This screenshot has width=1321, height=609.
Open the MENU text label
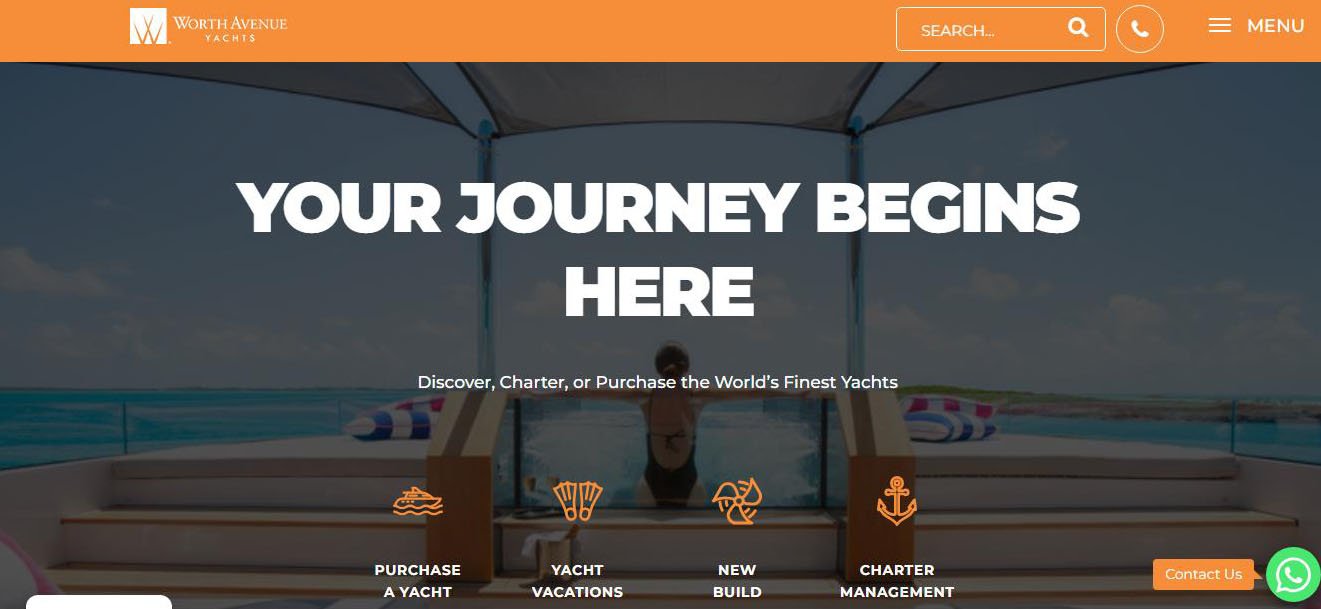coord(1275,26)
